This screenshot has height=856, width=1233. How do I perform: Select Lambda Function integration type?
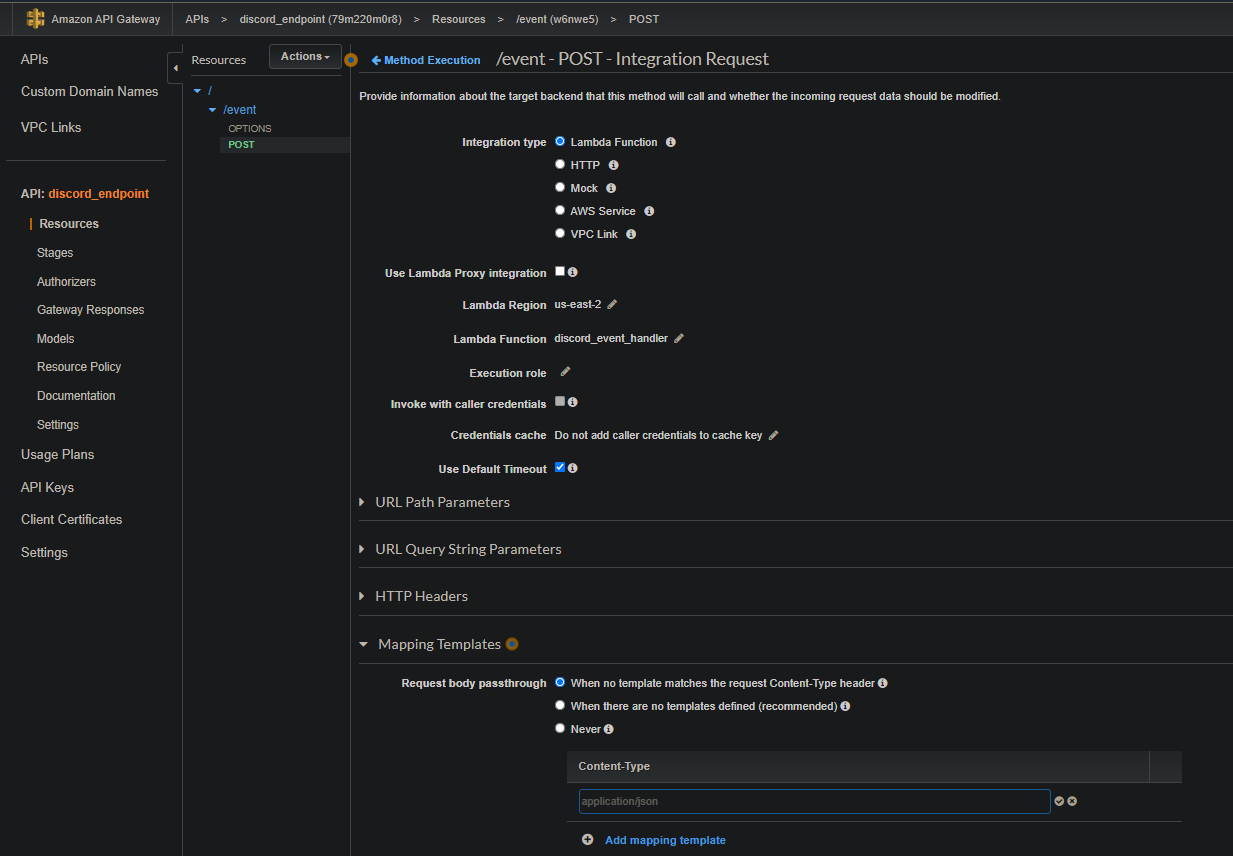pyautogui.click(x=560, y=141)
